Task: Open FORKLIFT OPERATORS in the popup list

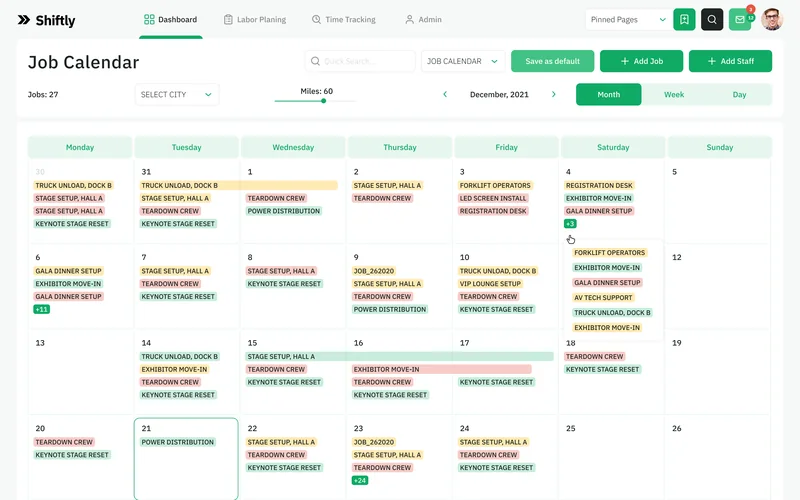Action: 609,253
